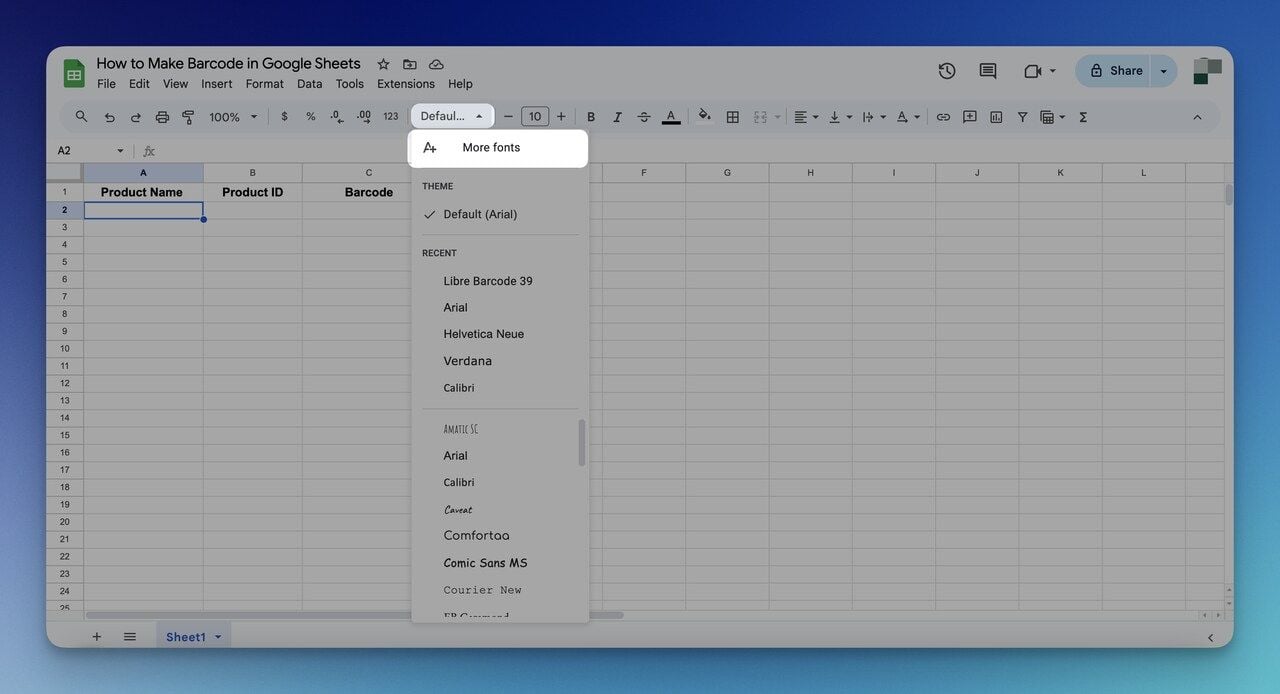Open cell borders options
This screenshot has height=694, width=1280.
coord(733,117)
